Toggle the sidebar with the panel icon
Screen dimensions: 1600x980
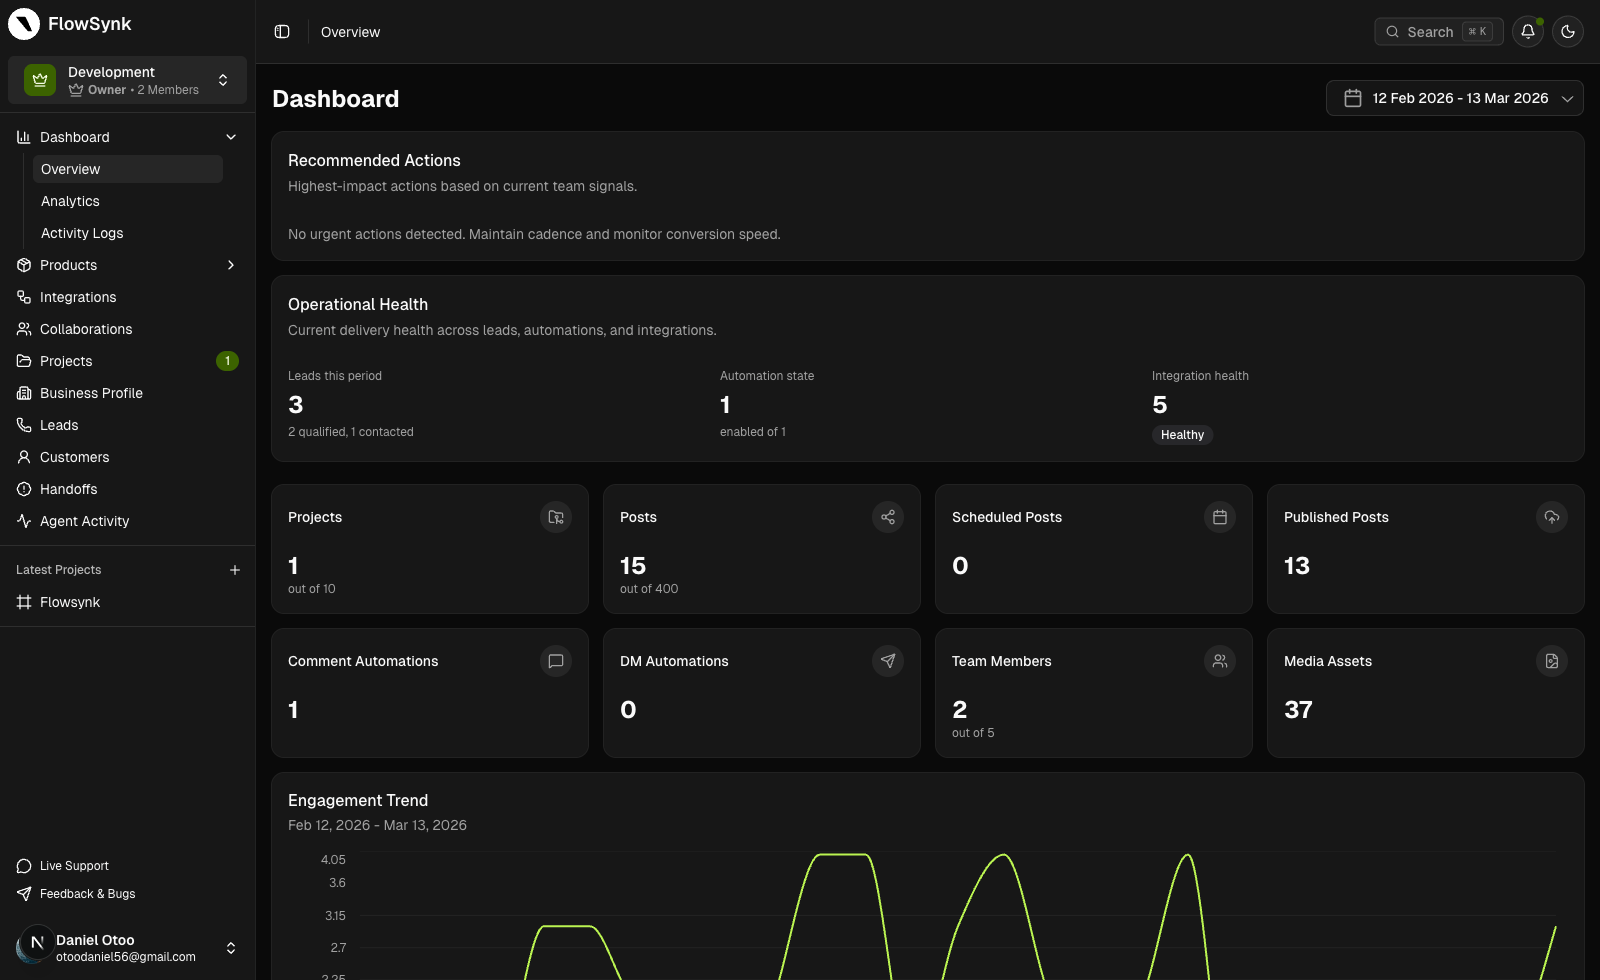282,31
